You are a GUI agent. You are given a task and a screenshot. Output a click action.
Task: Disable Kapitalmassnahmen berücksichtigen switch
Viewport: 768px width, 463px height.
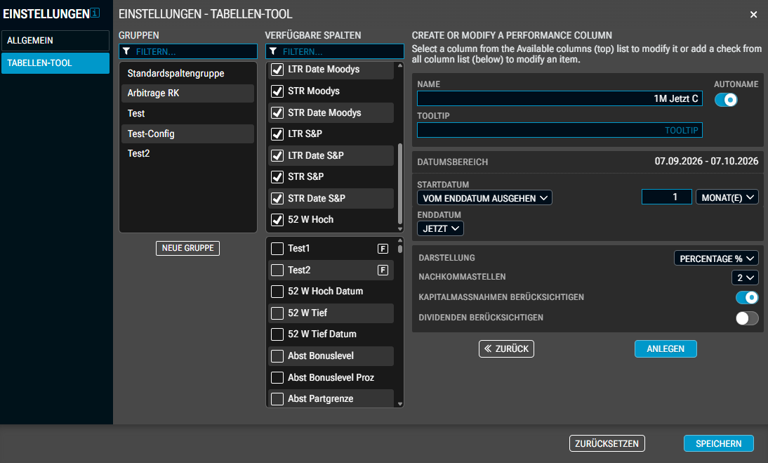(747, 297)
